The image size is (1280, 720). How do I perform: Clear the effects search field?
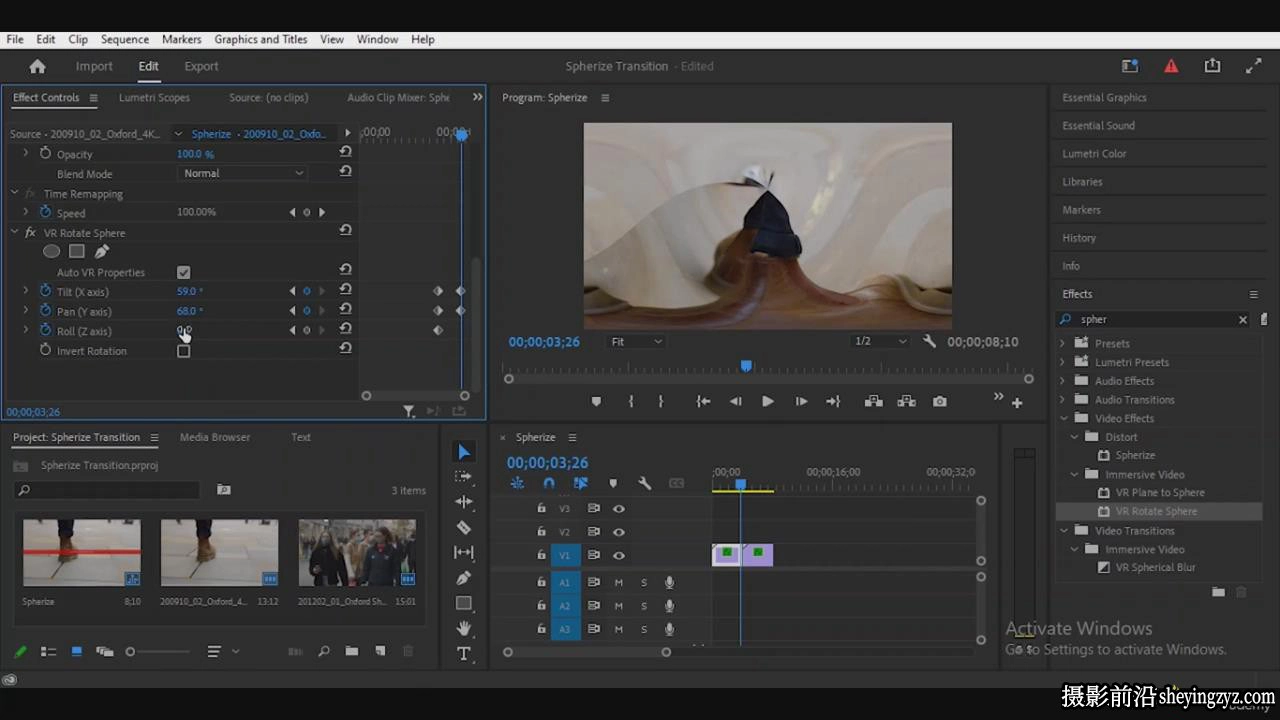1243,320
